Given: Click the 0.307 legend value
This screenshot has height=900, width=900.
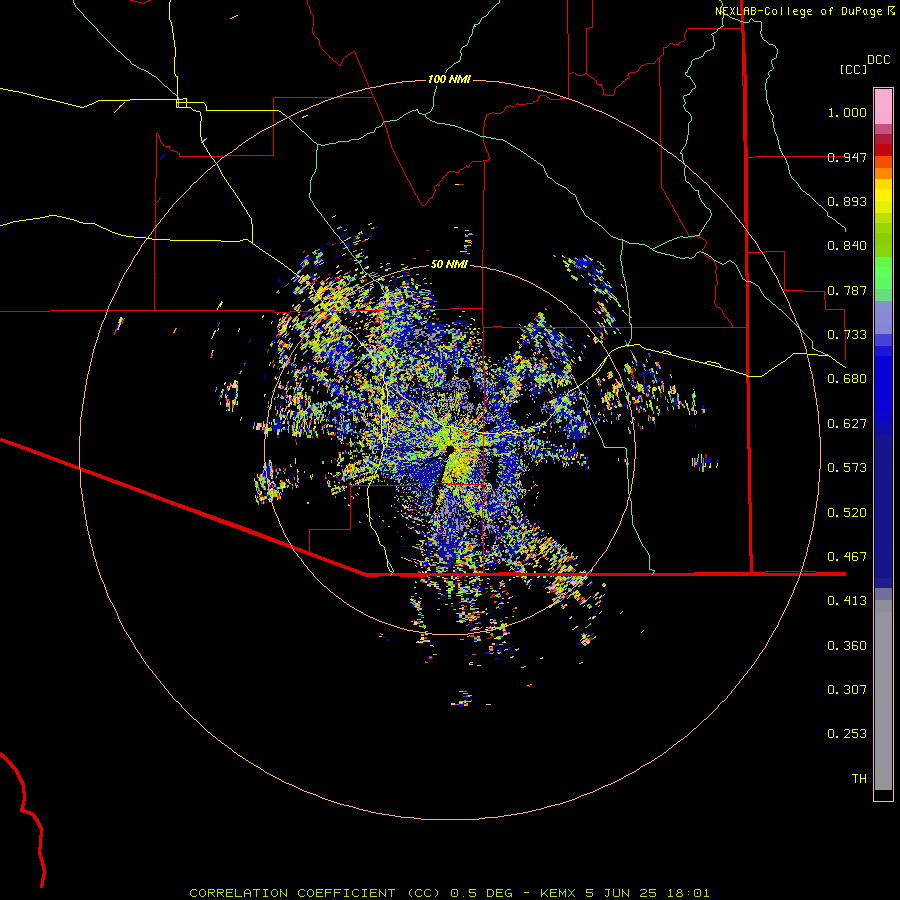Looking at the screenshot, I should coord(847,690).
